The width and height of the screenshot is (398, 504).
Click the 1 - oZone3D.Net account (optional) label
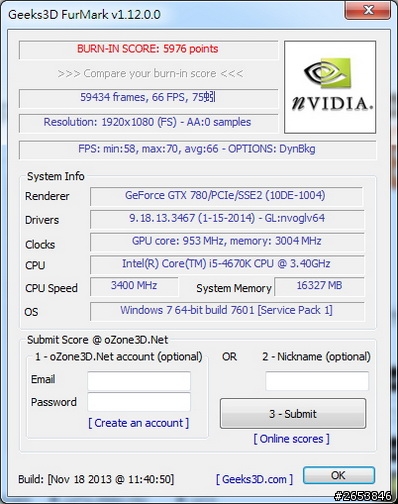119,357
